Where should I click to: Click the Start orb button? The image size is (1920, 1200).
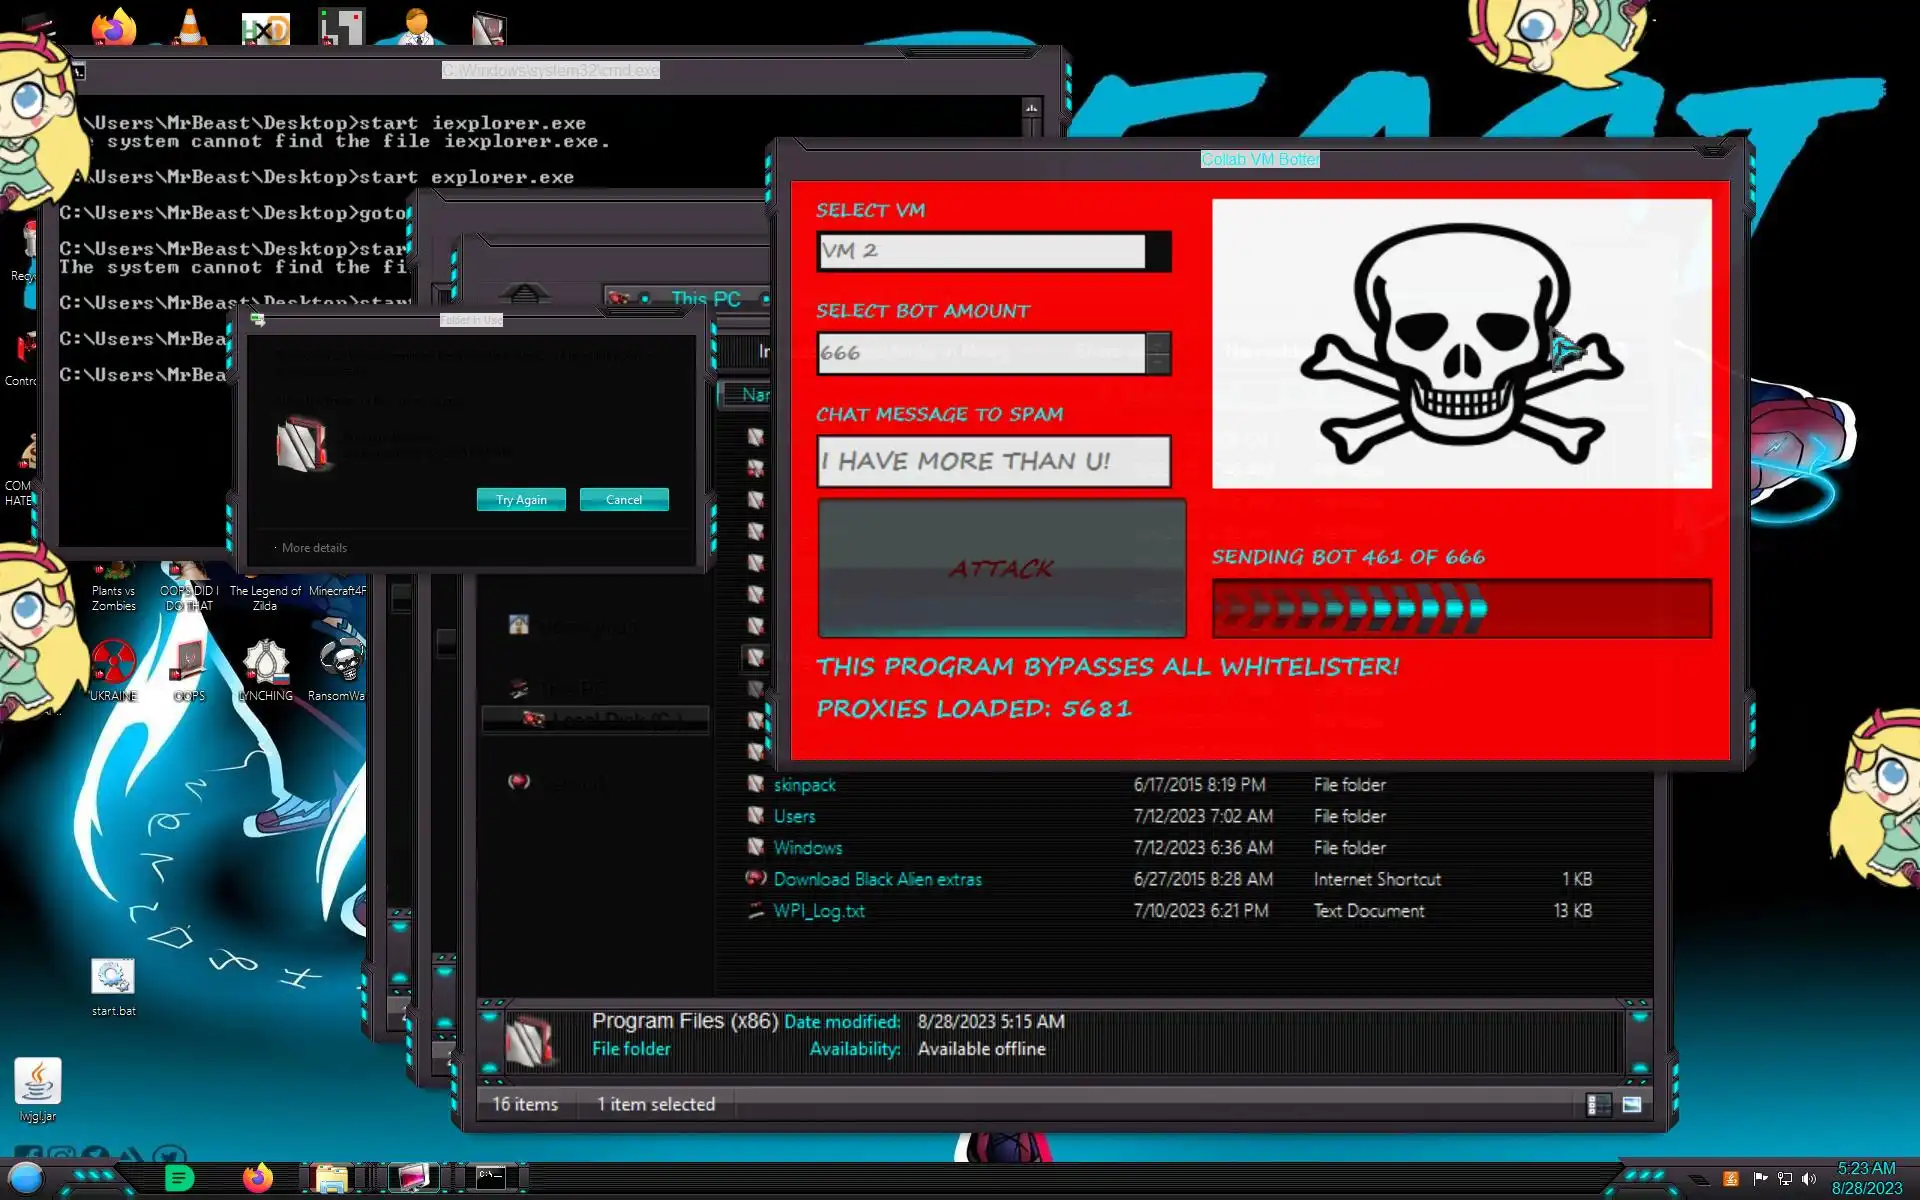pyautogui.click(x=26, y=1178)
